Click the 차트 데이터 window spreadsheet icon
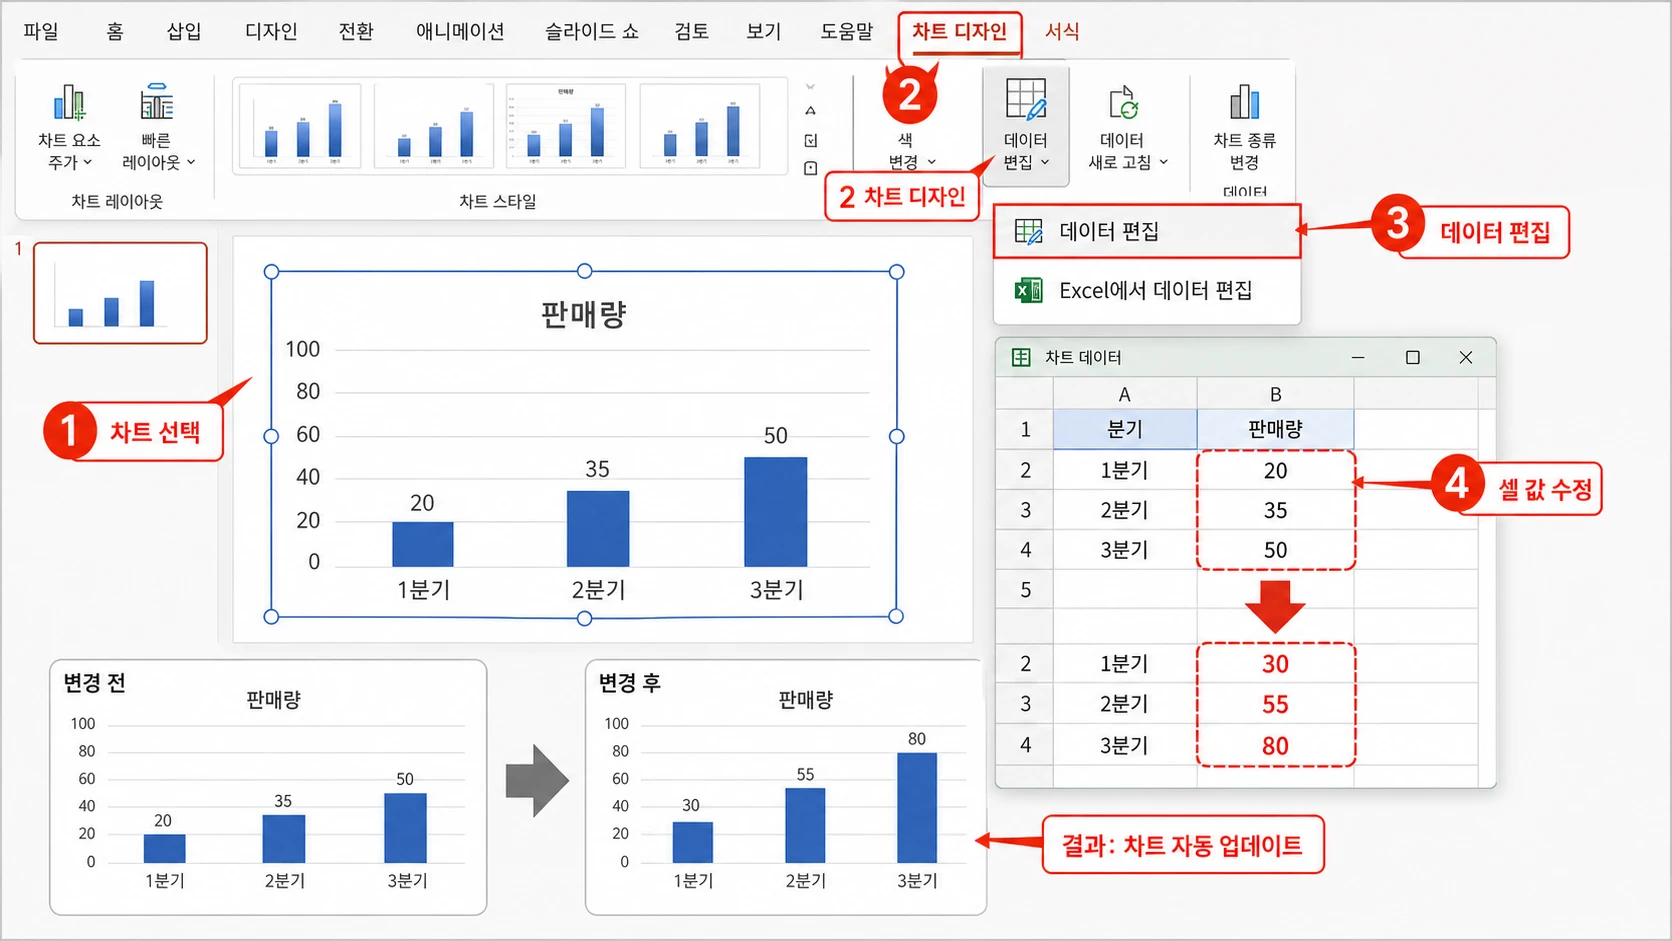The image size is (1672, 941). (1021, 357)
